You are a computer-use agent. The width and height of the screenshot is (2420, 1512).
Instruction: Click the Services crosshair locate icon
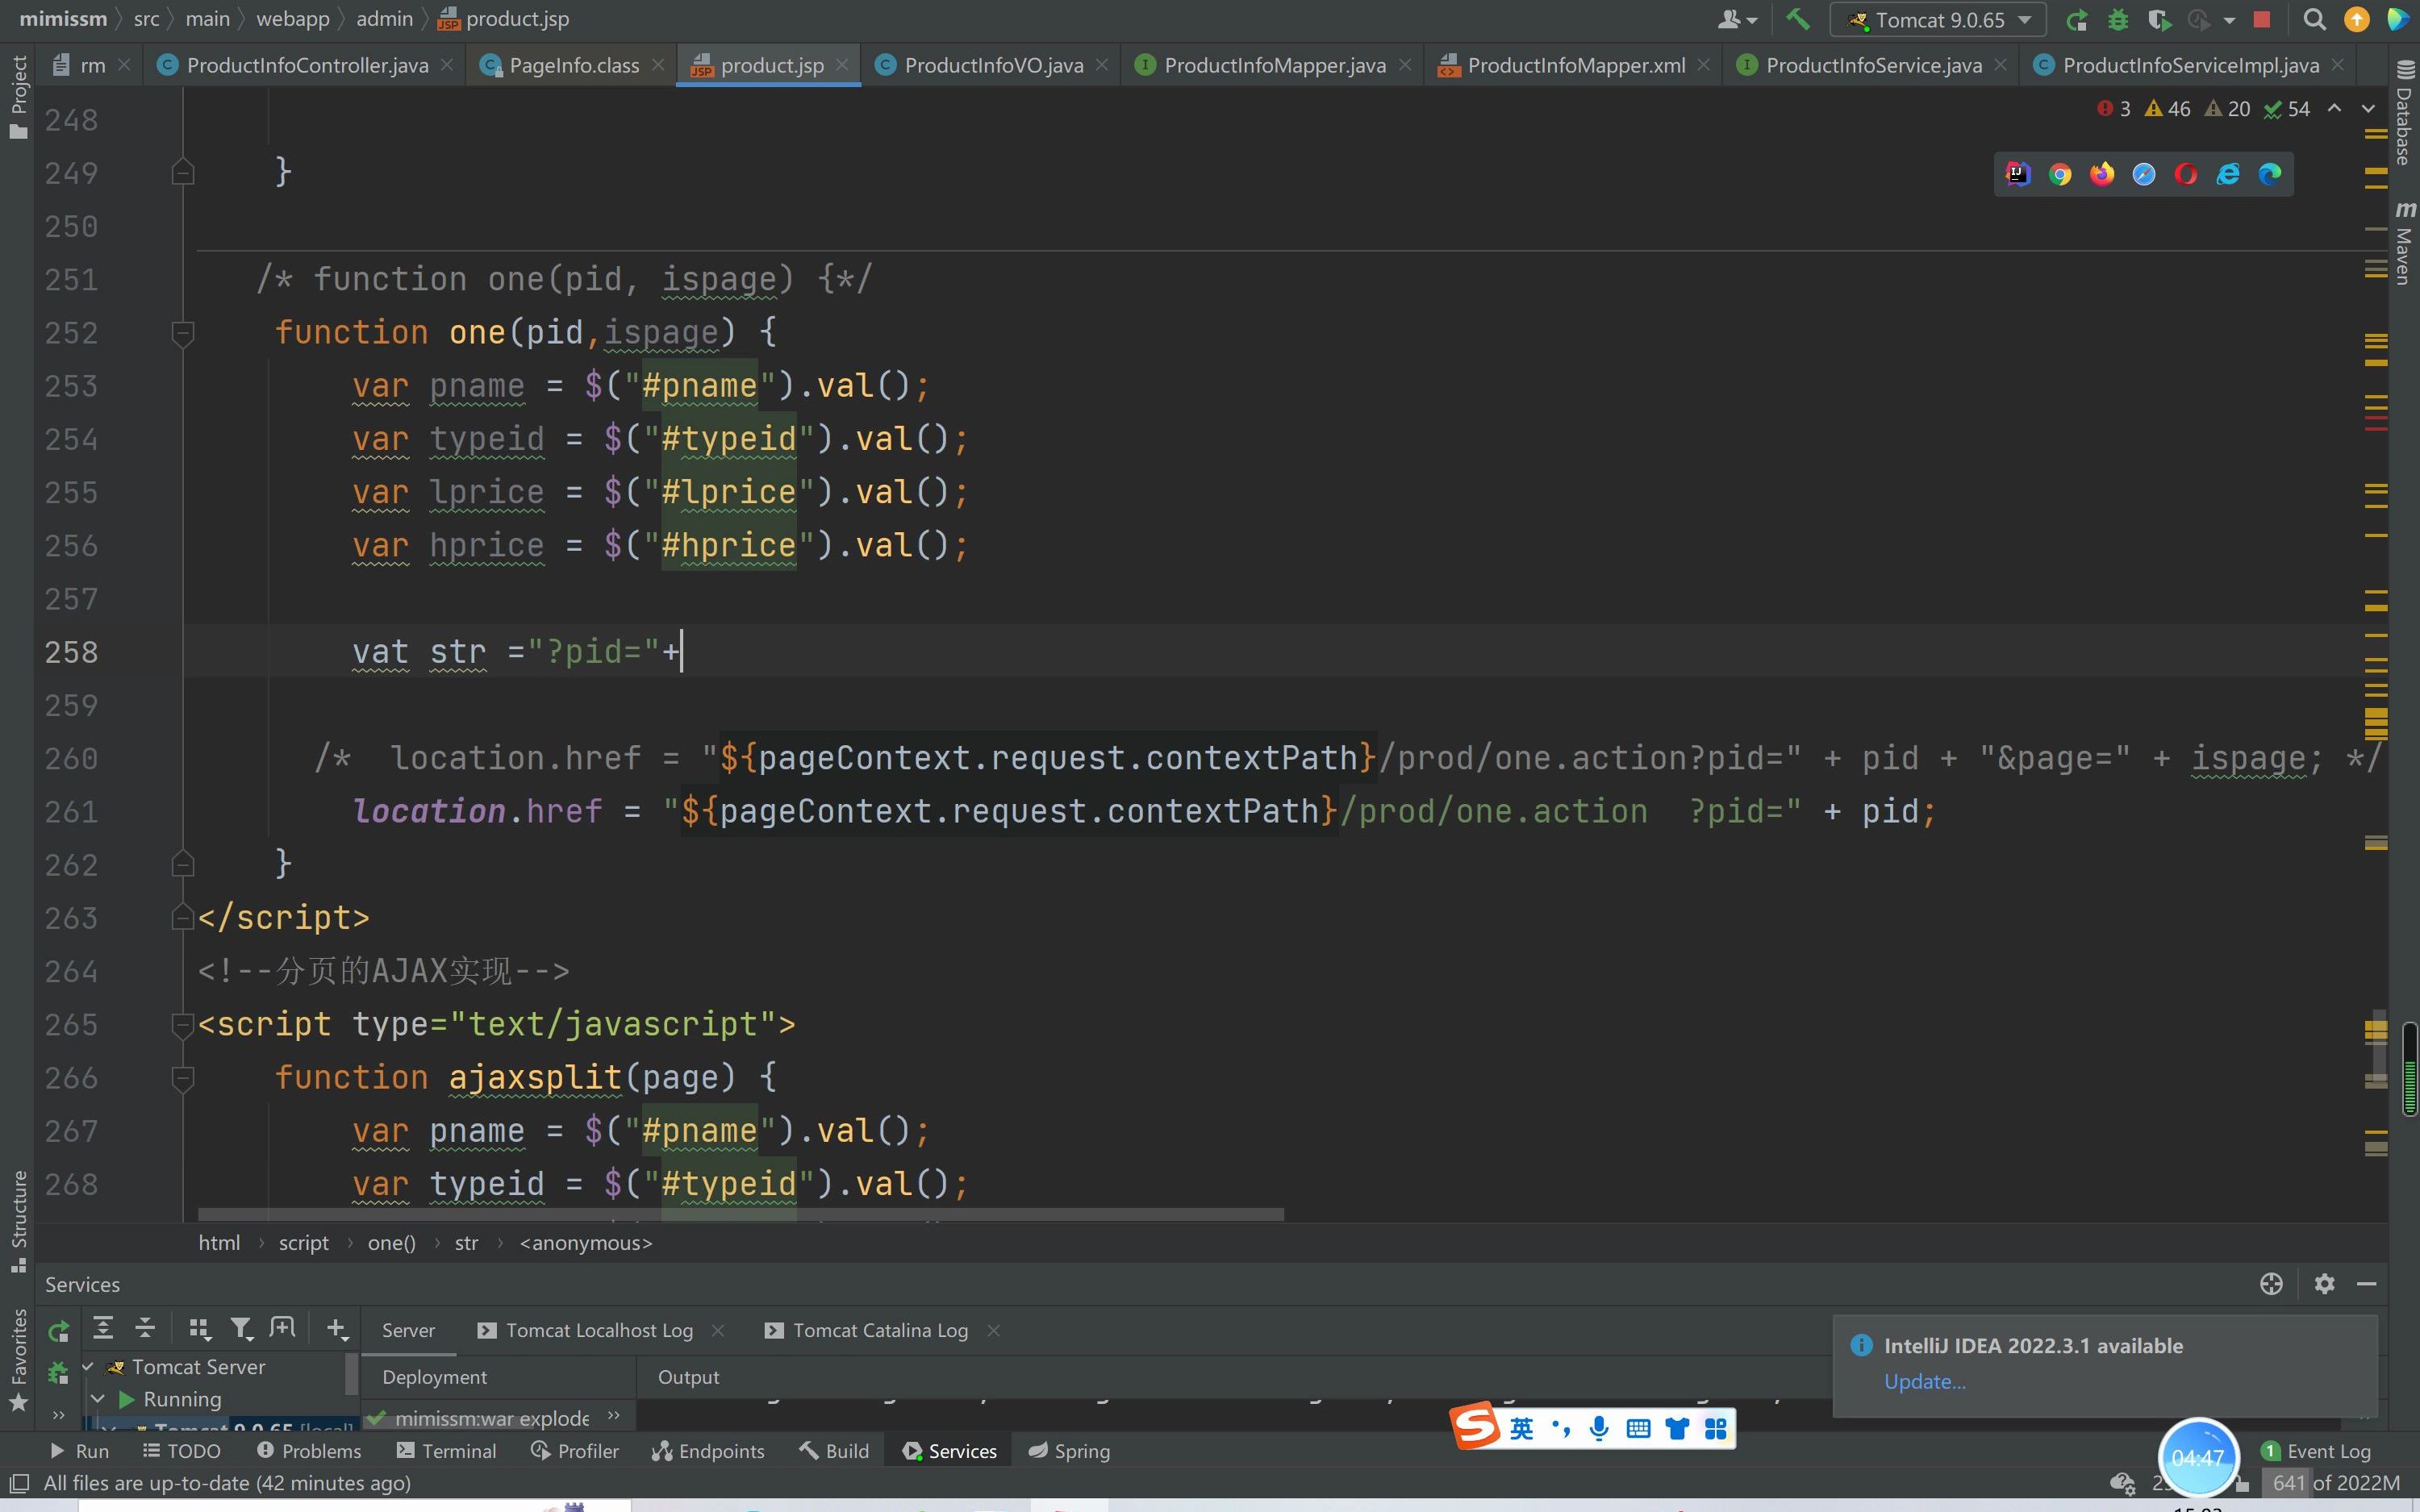pos(2271,1284)
